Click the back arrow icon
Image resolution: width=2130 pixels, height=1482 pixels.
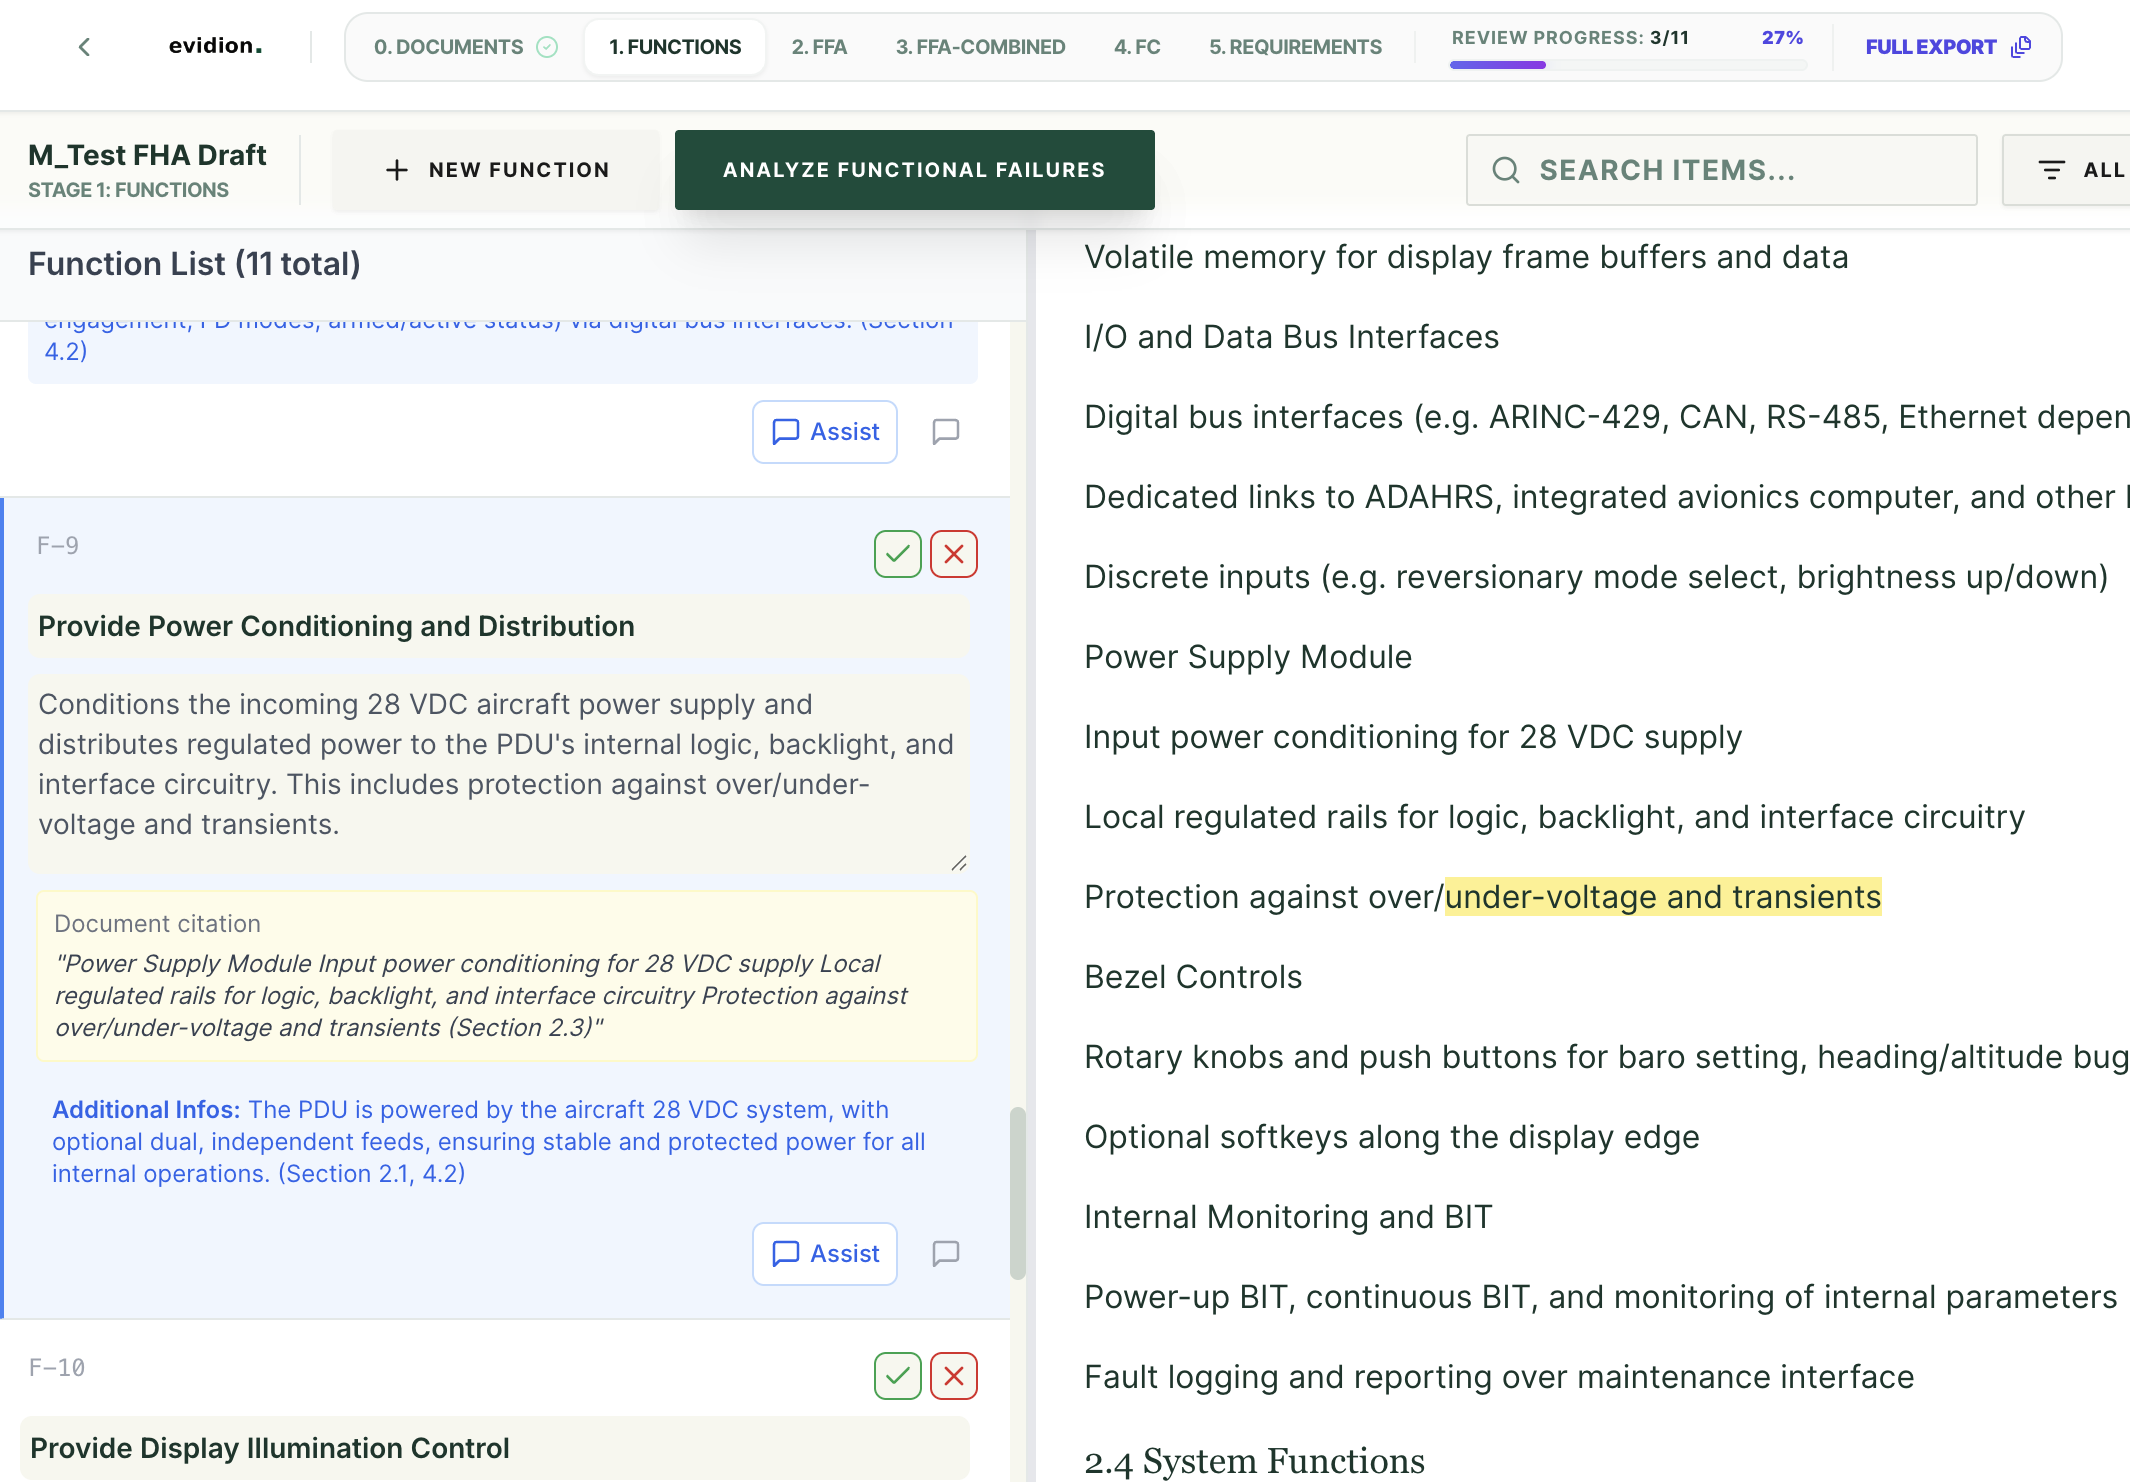pyautogui.click(x=84, y=47)
